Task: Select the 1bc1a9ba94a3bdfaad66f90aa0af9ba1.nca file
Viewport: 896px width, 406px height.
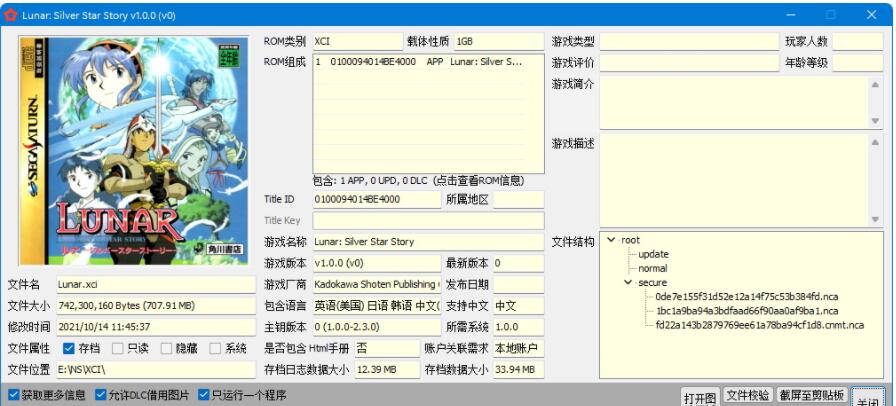Action: click(747, 311)
